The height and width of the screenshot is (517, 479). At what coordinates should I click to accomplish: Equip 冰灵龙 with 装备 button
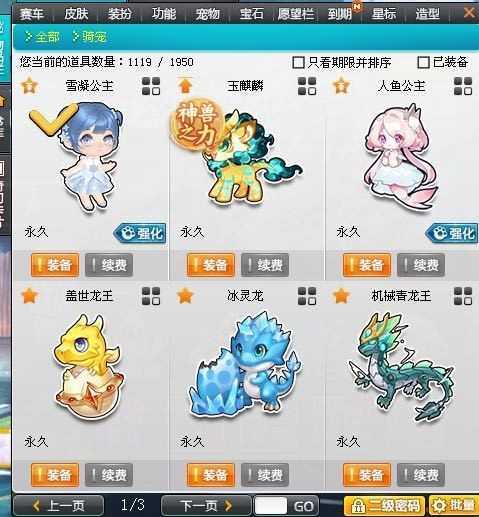[211, 475]
